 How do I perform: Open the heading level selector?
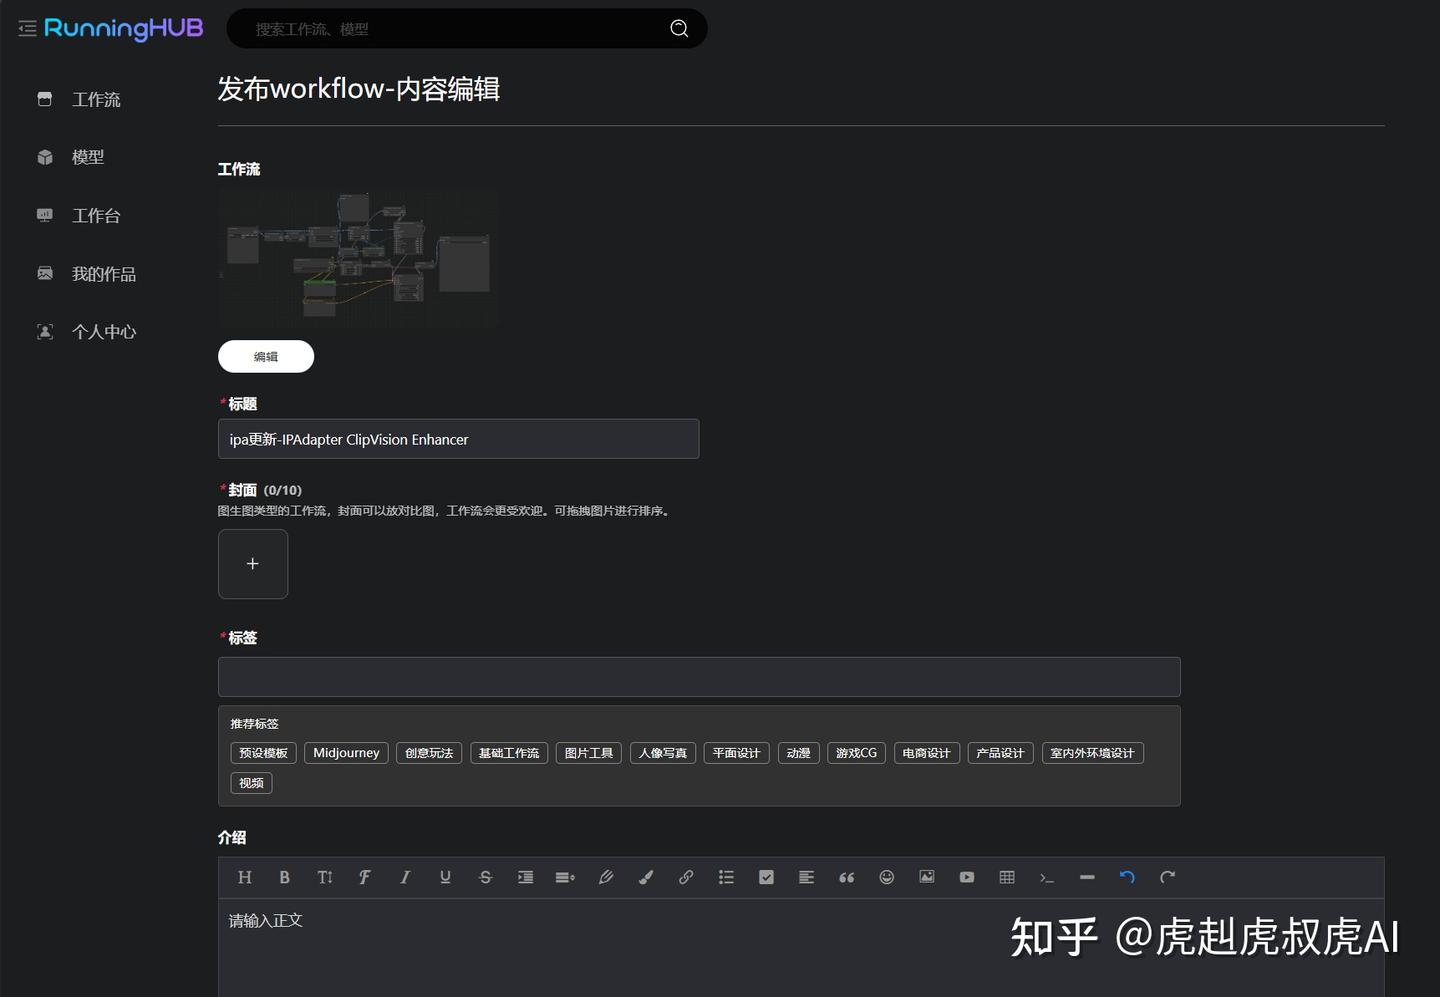[245, 877]
